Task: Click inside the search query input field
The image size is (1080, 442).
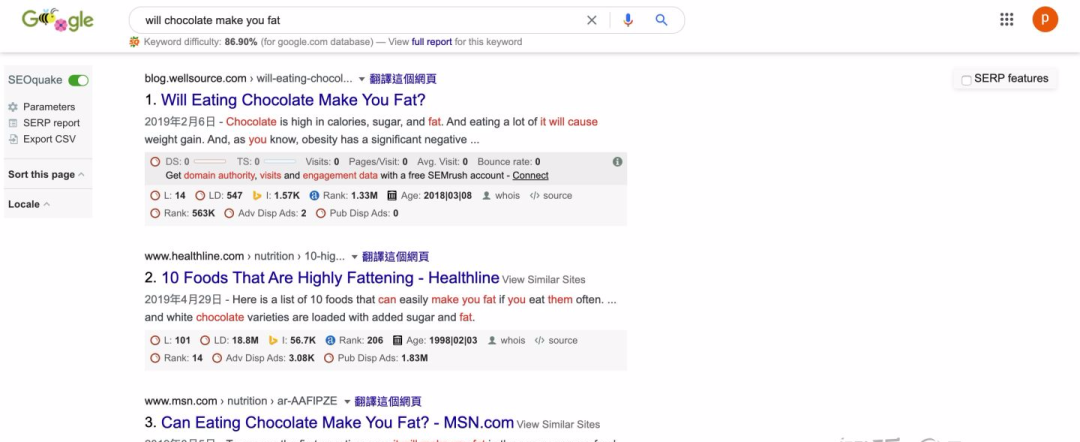Action: (x=350, y=20)
